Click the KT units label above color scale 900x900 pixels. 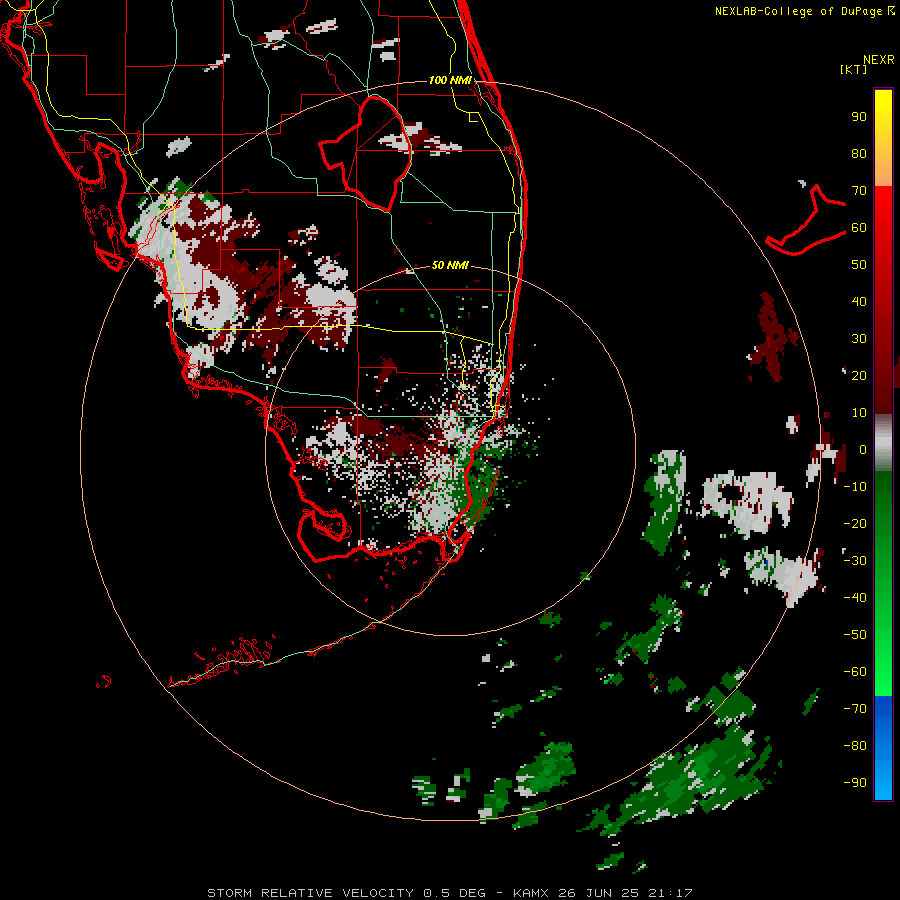[x=854, y=69]
